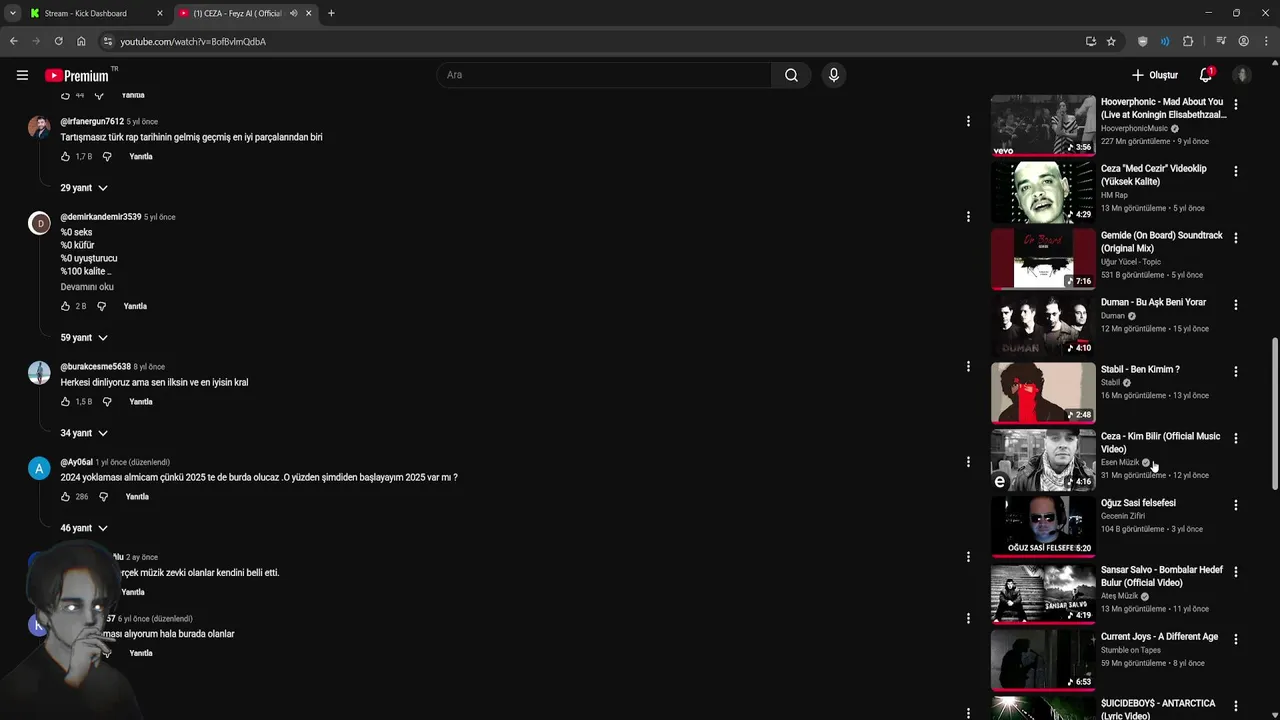Open Hooverphonic Mad About You thumbnail
The height and width of the screenshot is (720, 1280).
pyautogui.click(x=1043, y=125)
